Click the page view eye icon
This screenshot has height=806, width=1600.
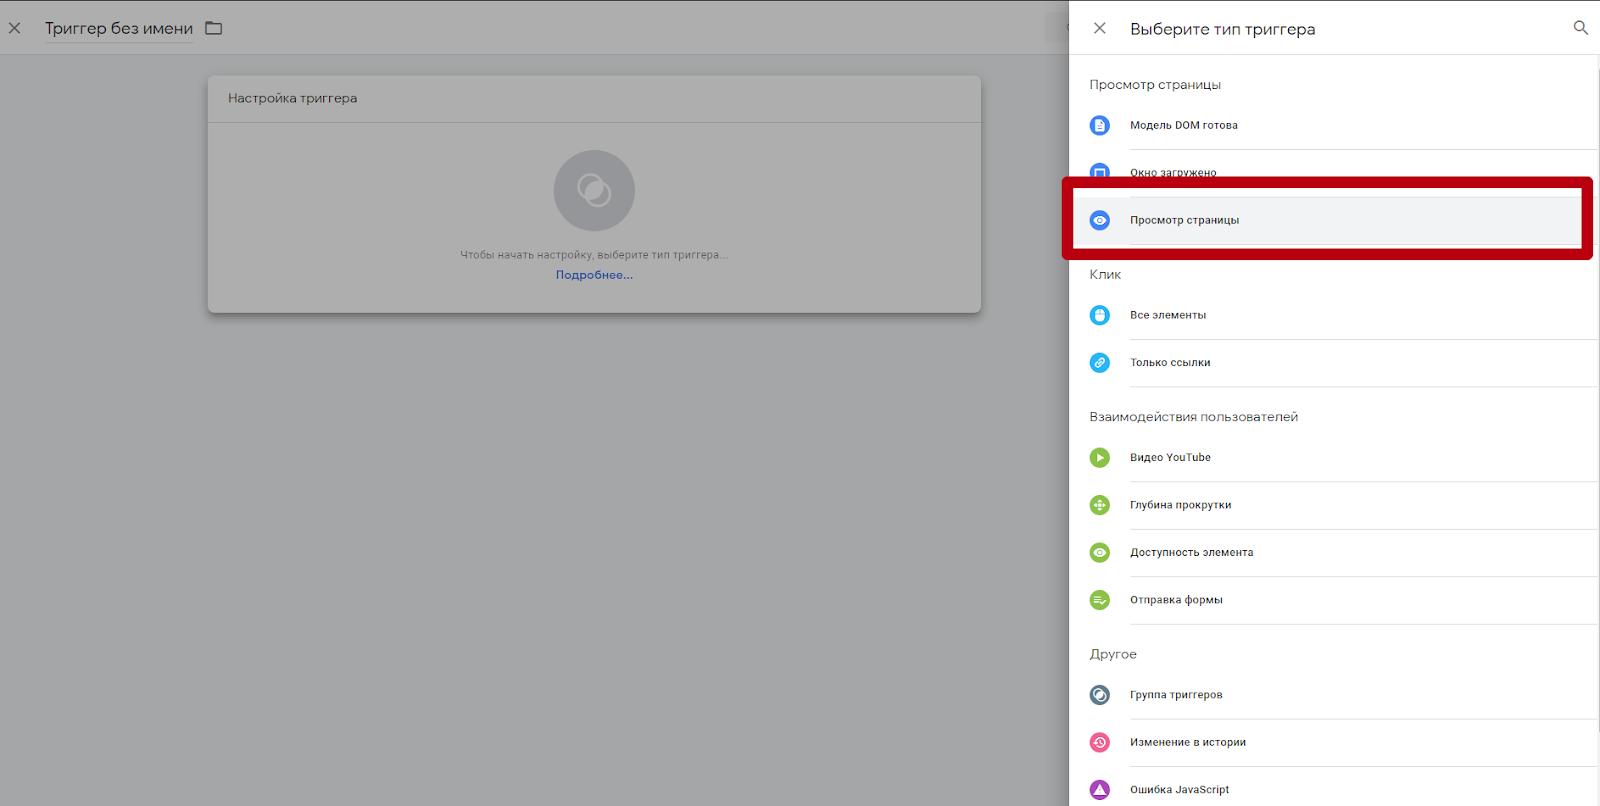click(1099, 220)
